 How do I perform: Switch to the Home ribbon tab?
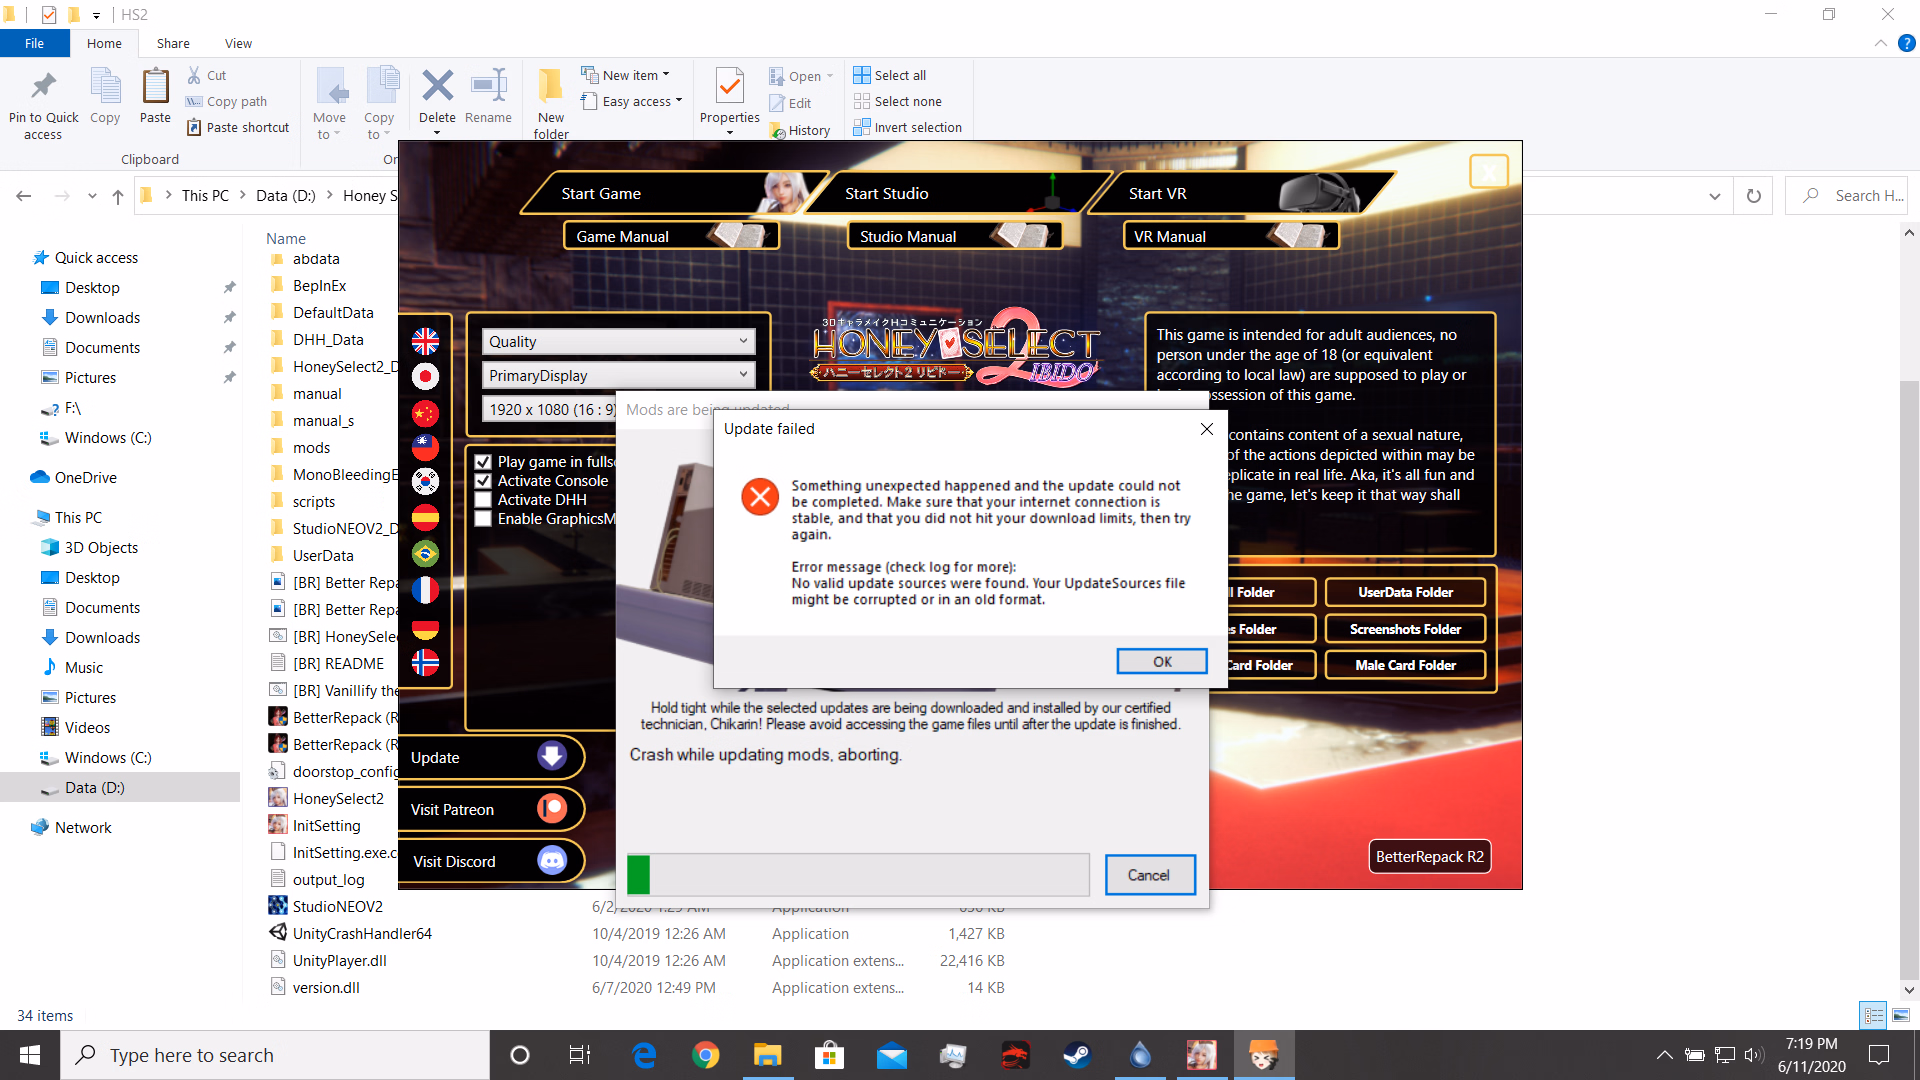click(x=104, y=43)
